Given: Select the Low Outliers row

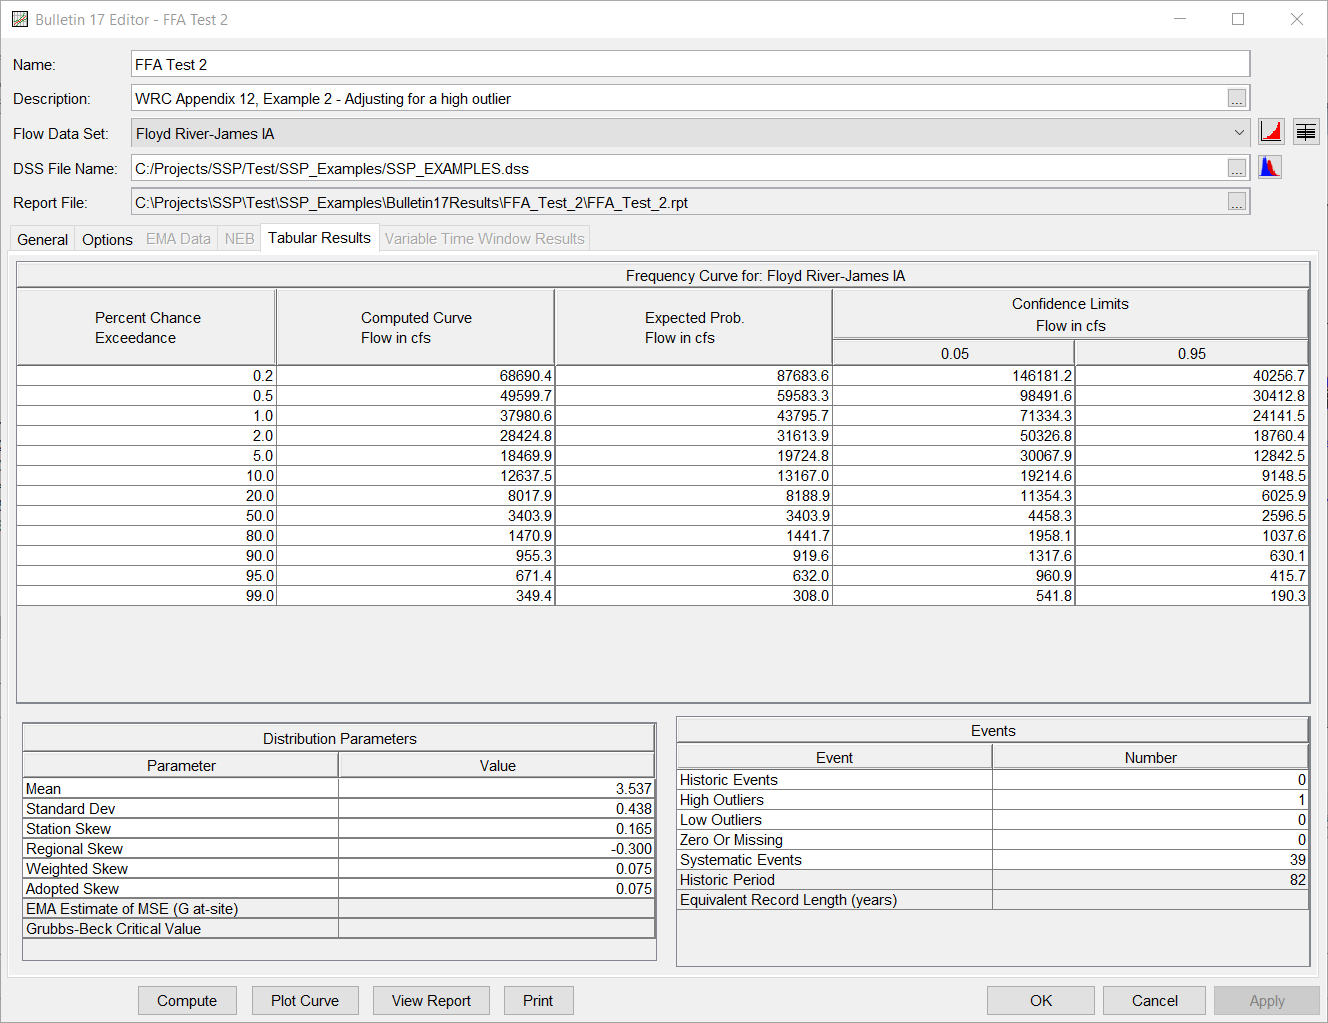Looking at the screenshot, I should tap(993, 820).
